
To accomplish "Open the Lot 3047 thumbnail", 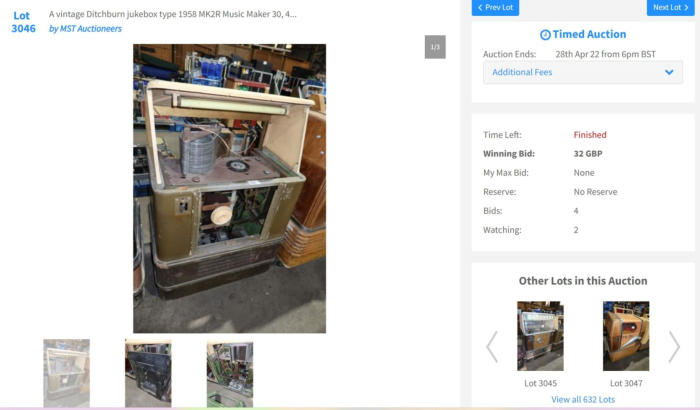I will (x=626, y=336).
